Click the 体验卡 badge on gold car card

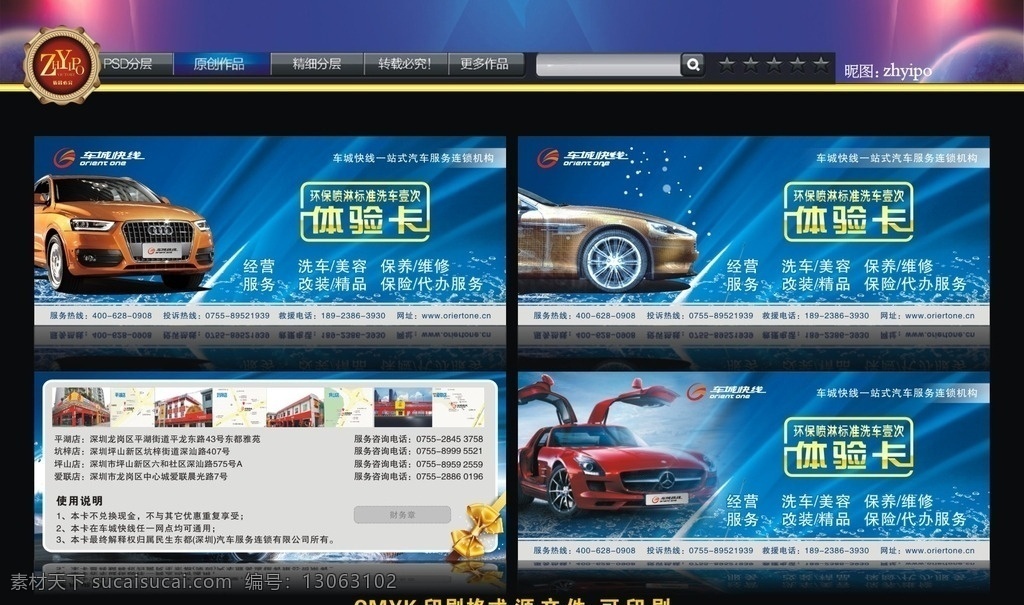848,212
